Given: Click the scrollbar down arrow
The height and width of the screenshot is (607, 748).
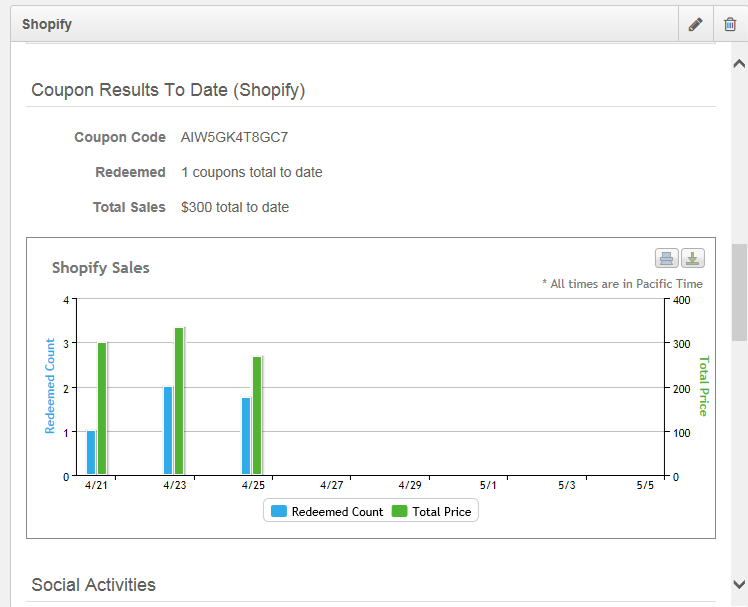Looking at the screenshot, I should 739,584.
